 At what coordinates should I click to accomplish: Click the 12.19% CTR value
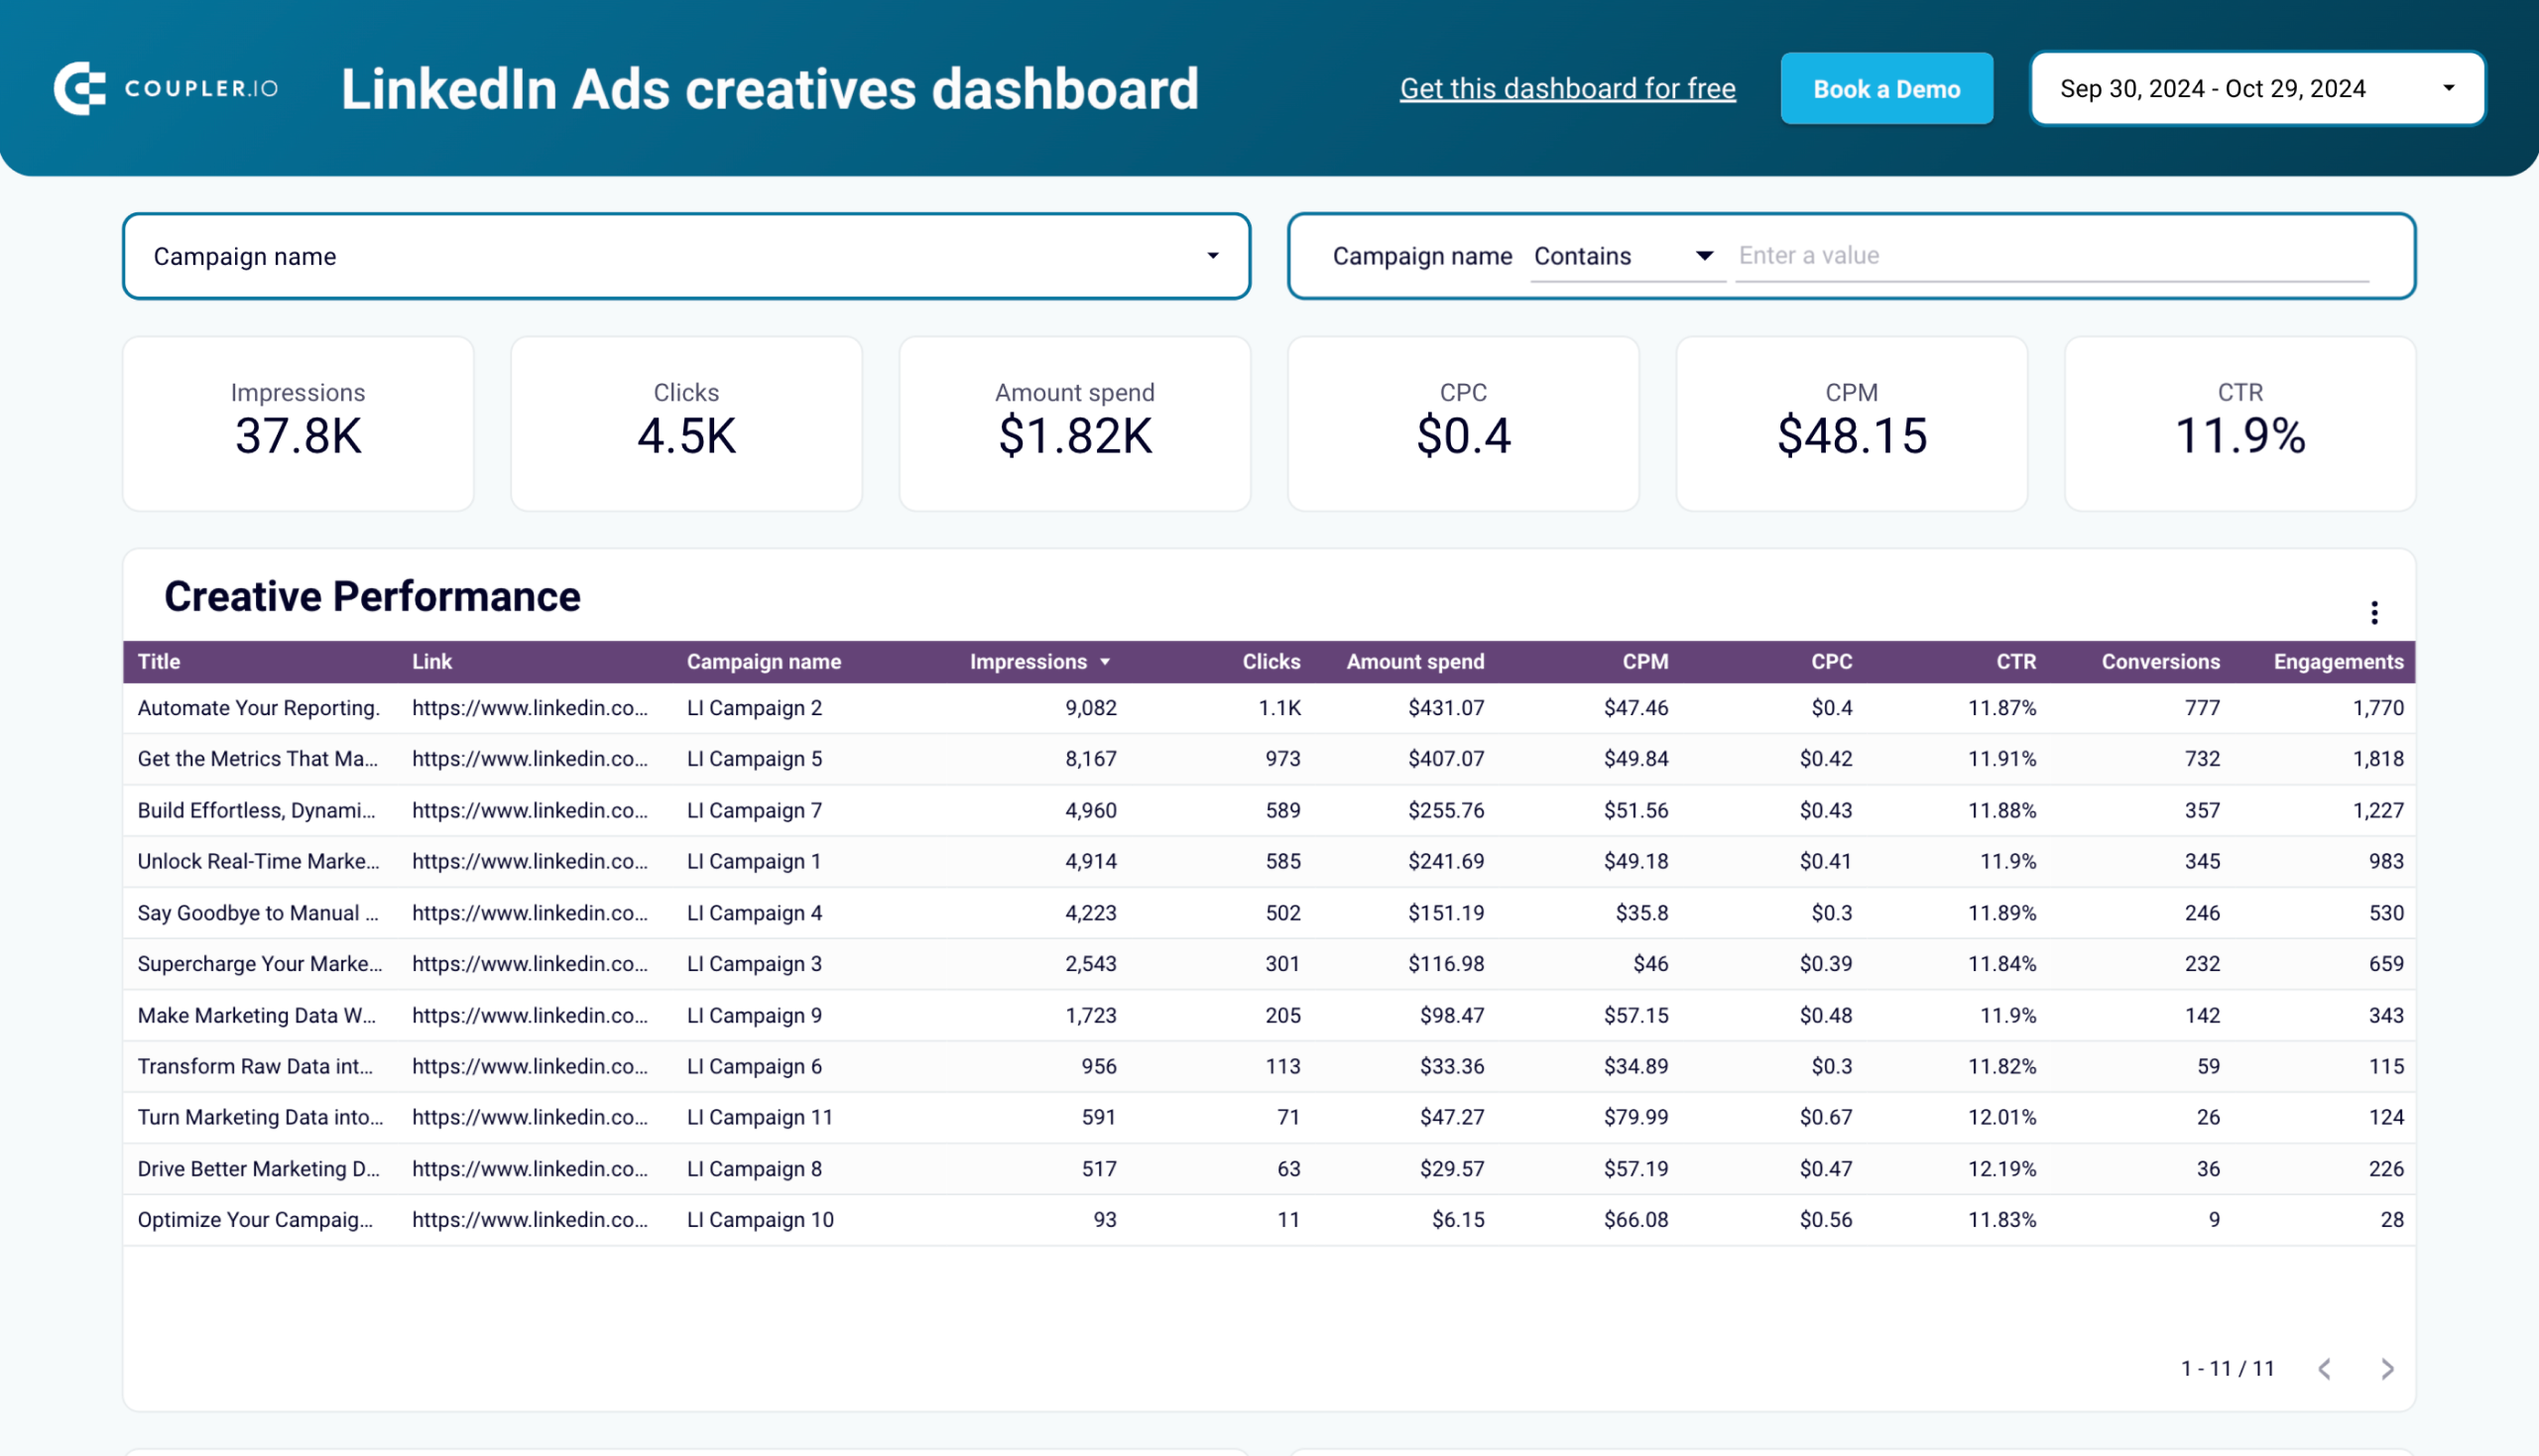pyautogui.click(x=2002, y=1169)
